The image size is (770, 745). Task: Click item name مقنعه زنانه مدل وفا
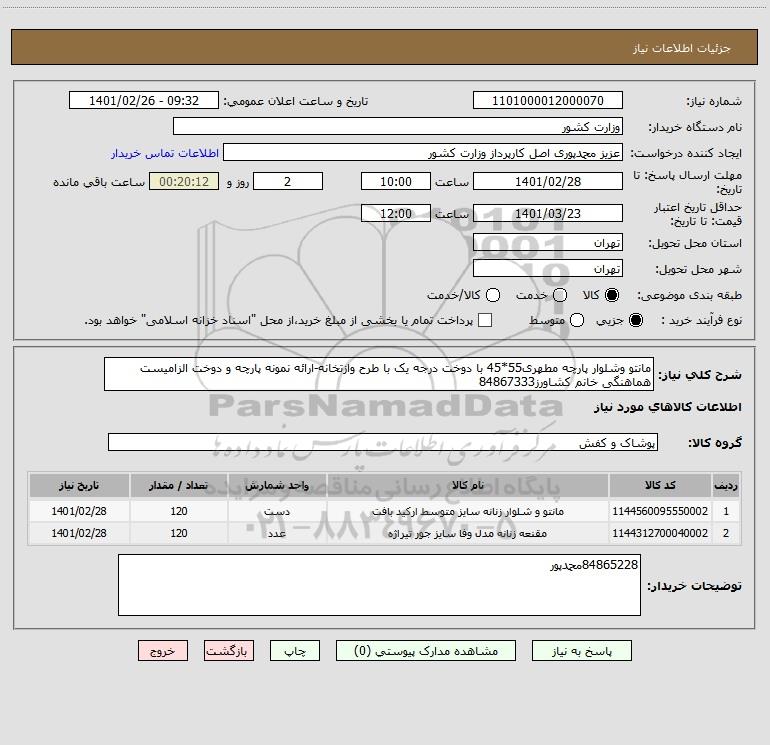[x=468, y=533]
